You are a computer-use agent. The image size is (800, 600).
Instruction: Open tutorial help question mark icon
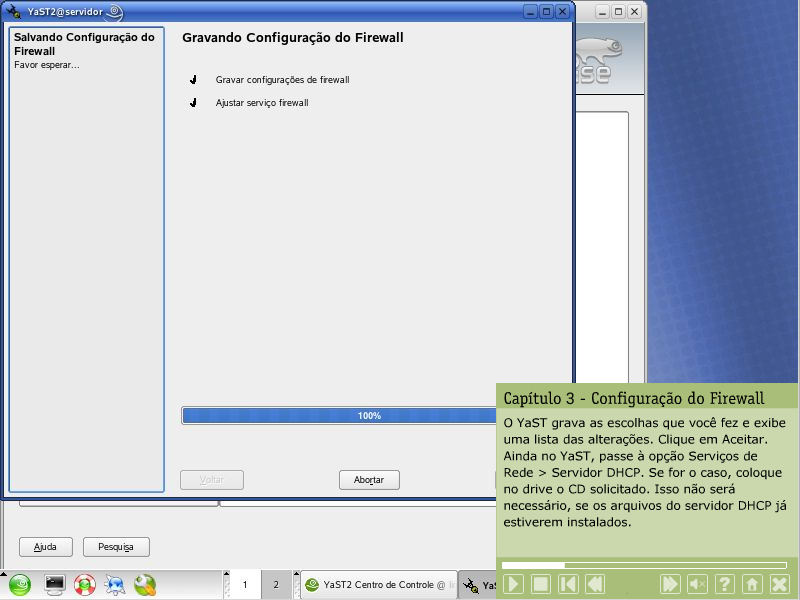pyautogui.click(x=725, y=584)
